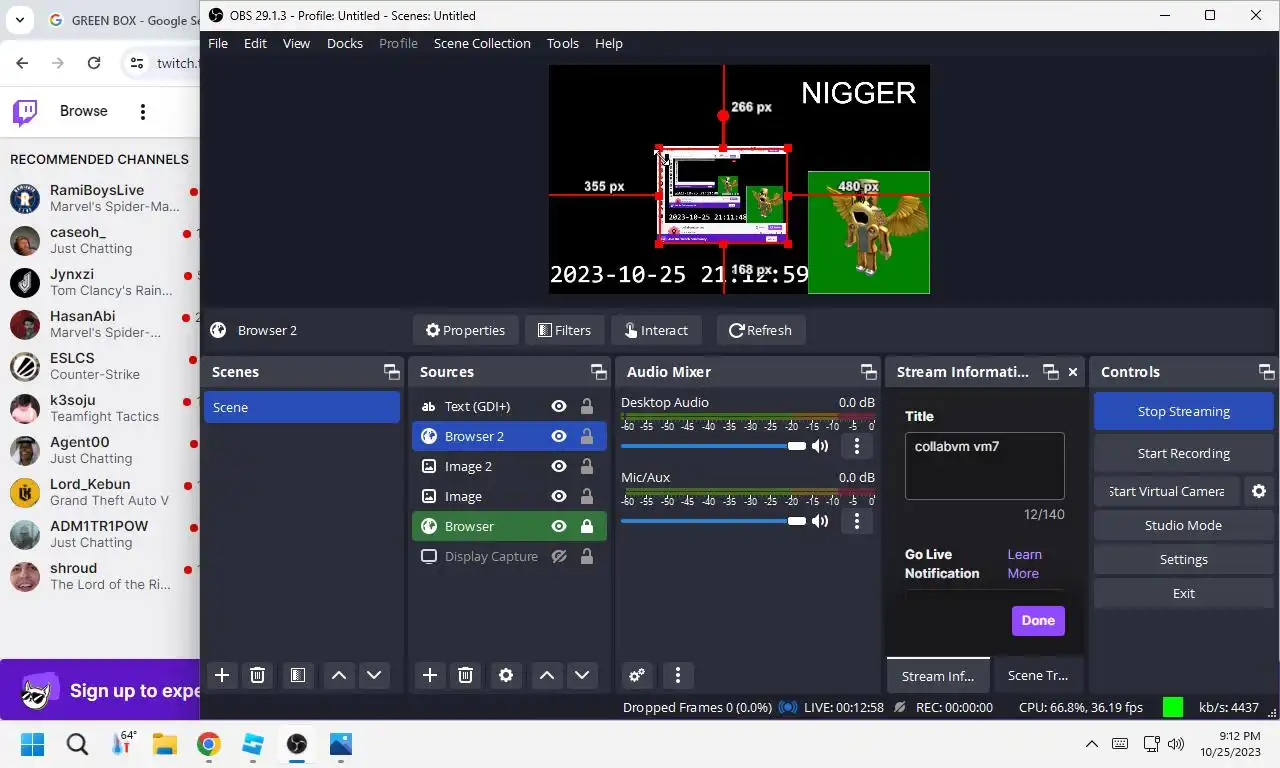Image resolution: width=1280 pixels, height=768 pixels.
Task: Lock the Browser 2 source
Action: click(587, 436)
